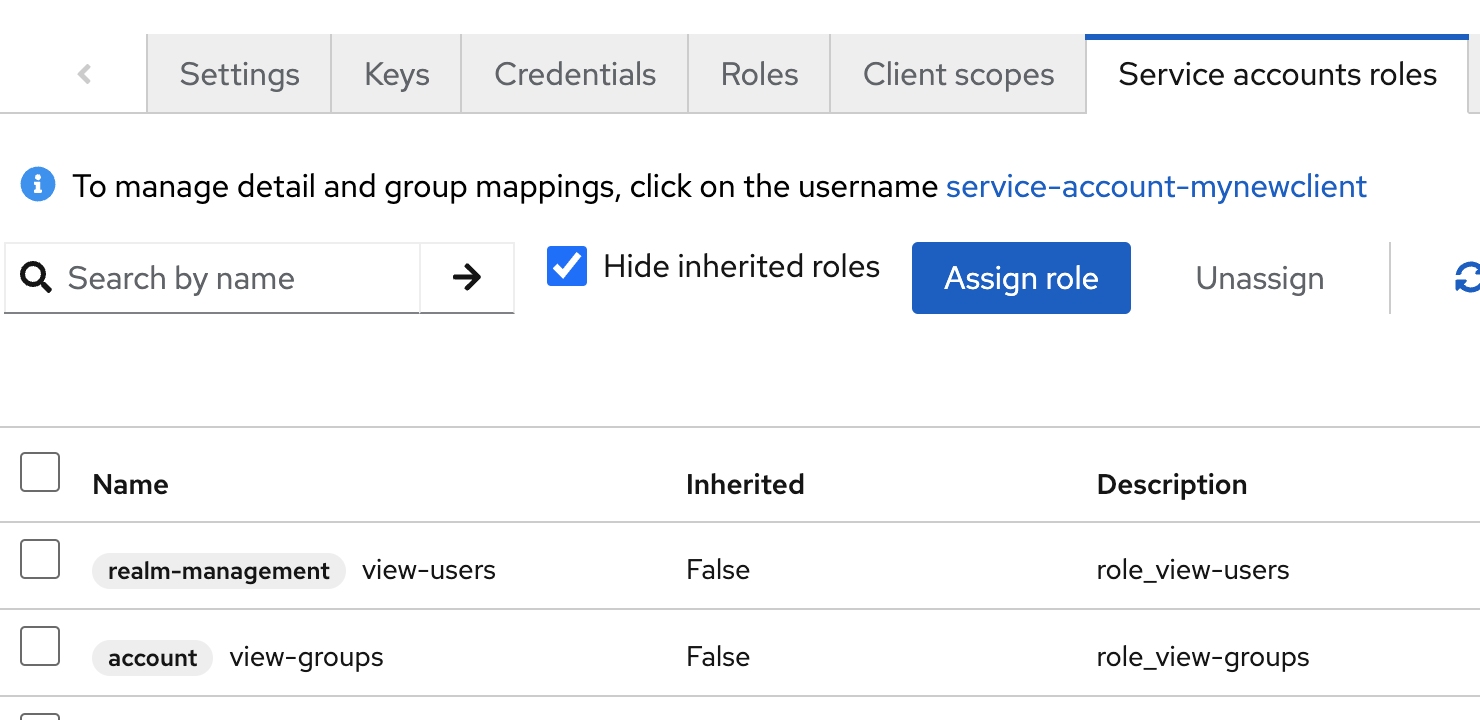The height and width of the screenshot is (720, 1480).
Task: Select the account badge
Action: click(152, 657)
